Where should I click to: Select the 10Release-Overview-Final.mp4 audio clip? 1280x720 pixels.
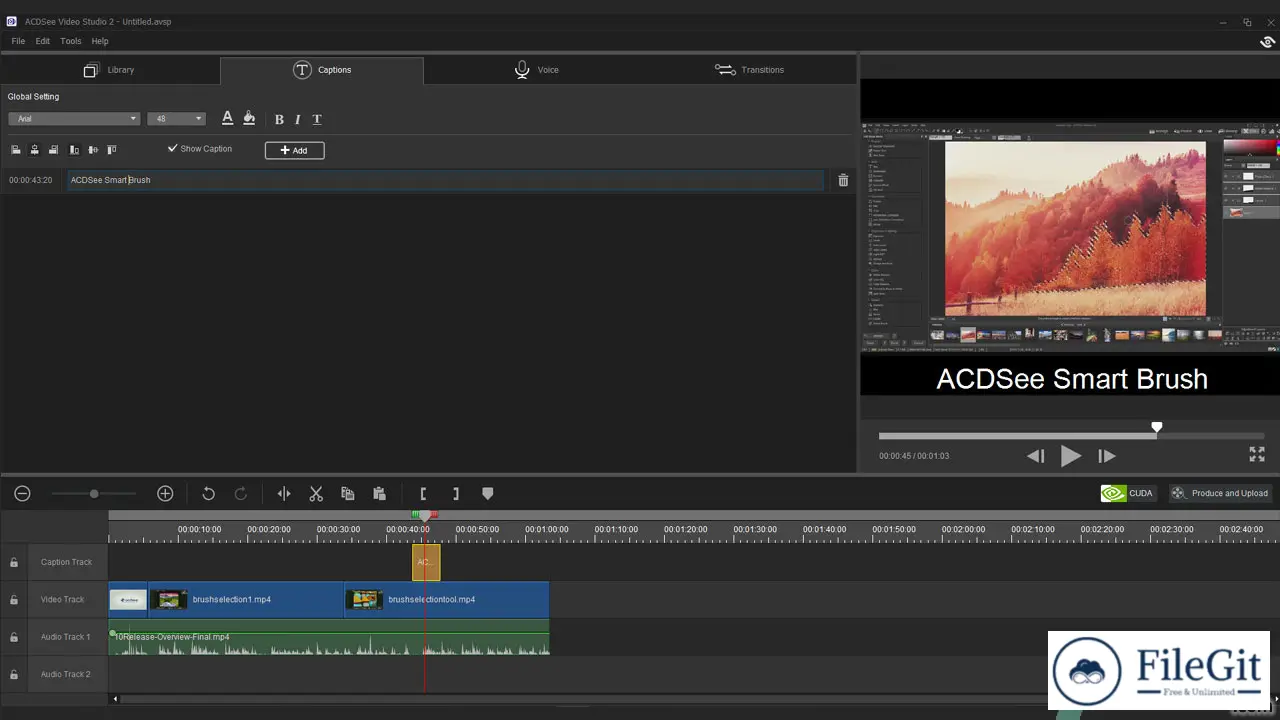tap(329, 637)
